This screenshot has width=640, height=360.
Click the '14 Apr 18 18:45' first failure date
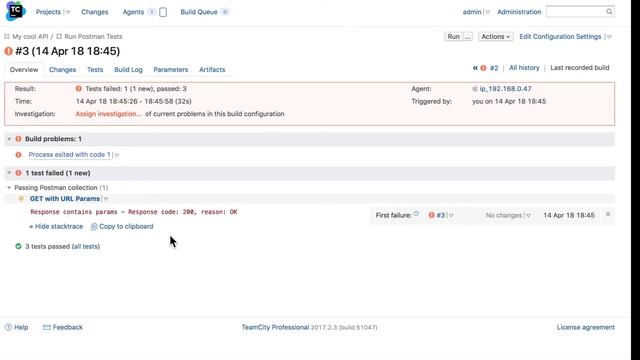tap(569, 216)
